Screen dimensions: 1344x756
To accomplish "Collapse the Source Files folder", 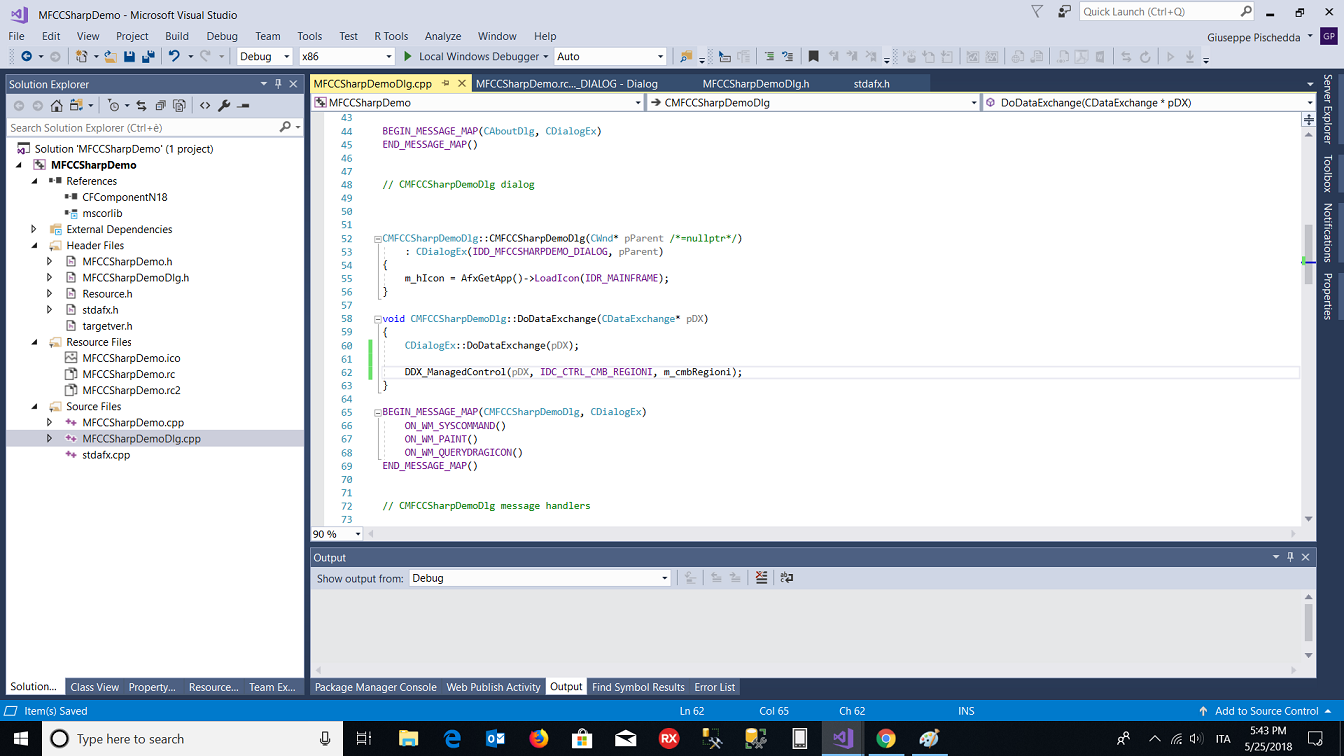I will pos(34,406).
